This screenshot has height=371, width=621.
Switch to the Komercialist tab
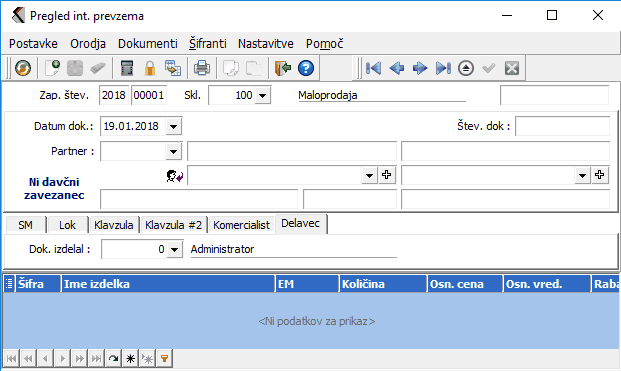241,225
